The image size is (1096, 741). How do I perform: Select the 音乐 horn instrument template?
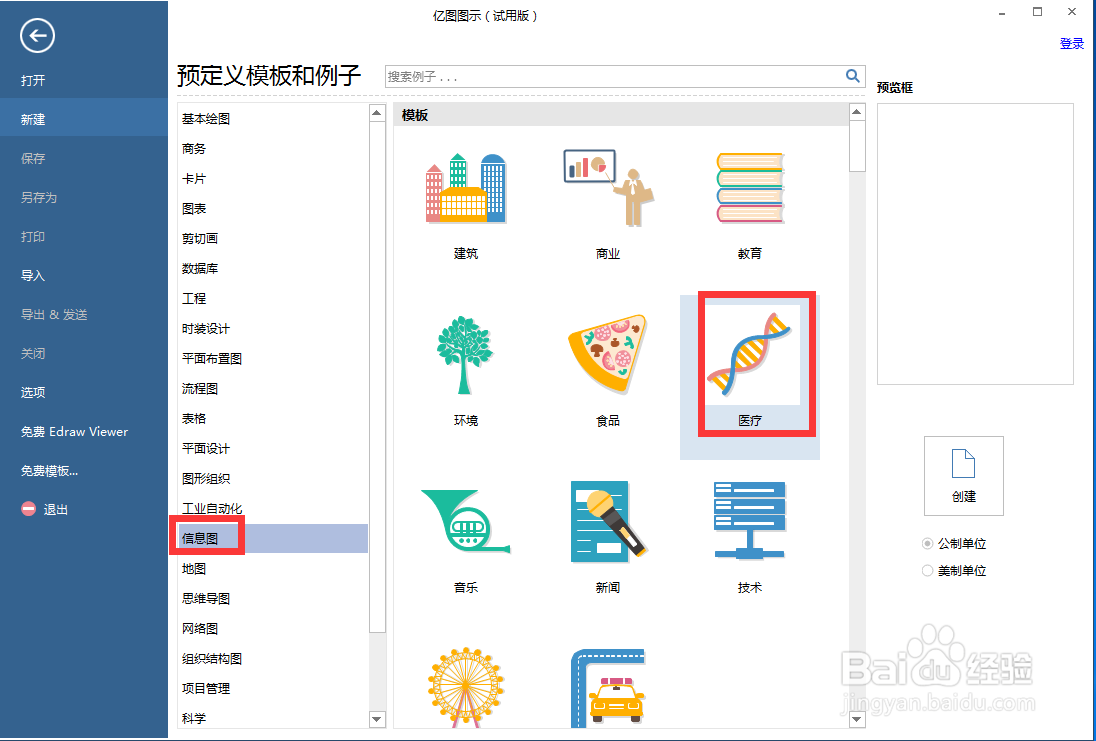point(465,522)
